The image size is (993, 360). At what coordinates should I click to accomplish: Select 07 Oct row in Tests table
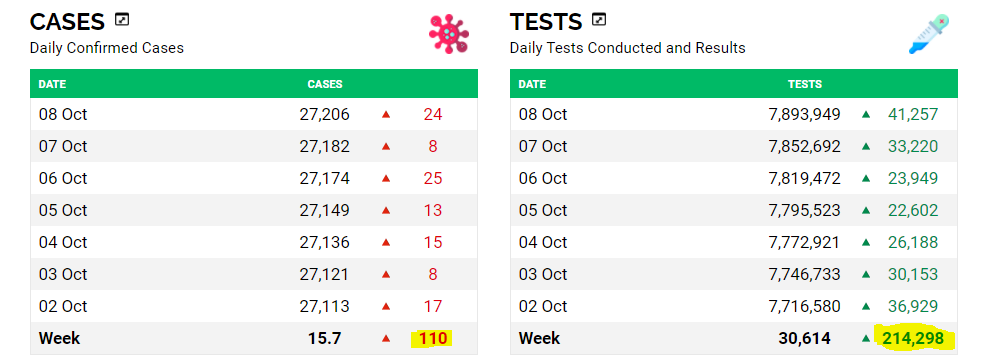[733, 146]
